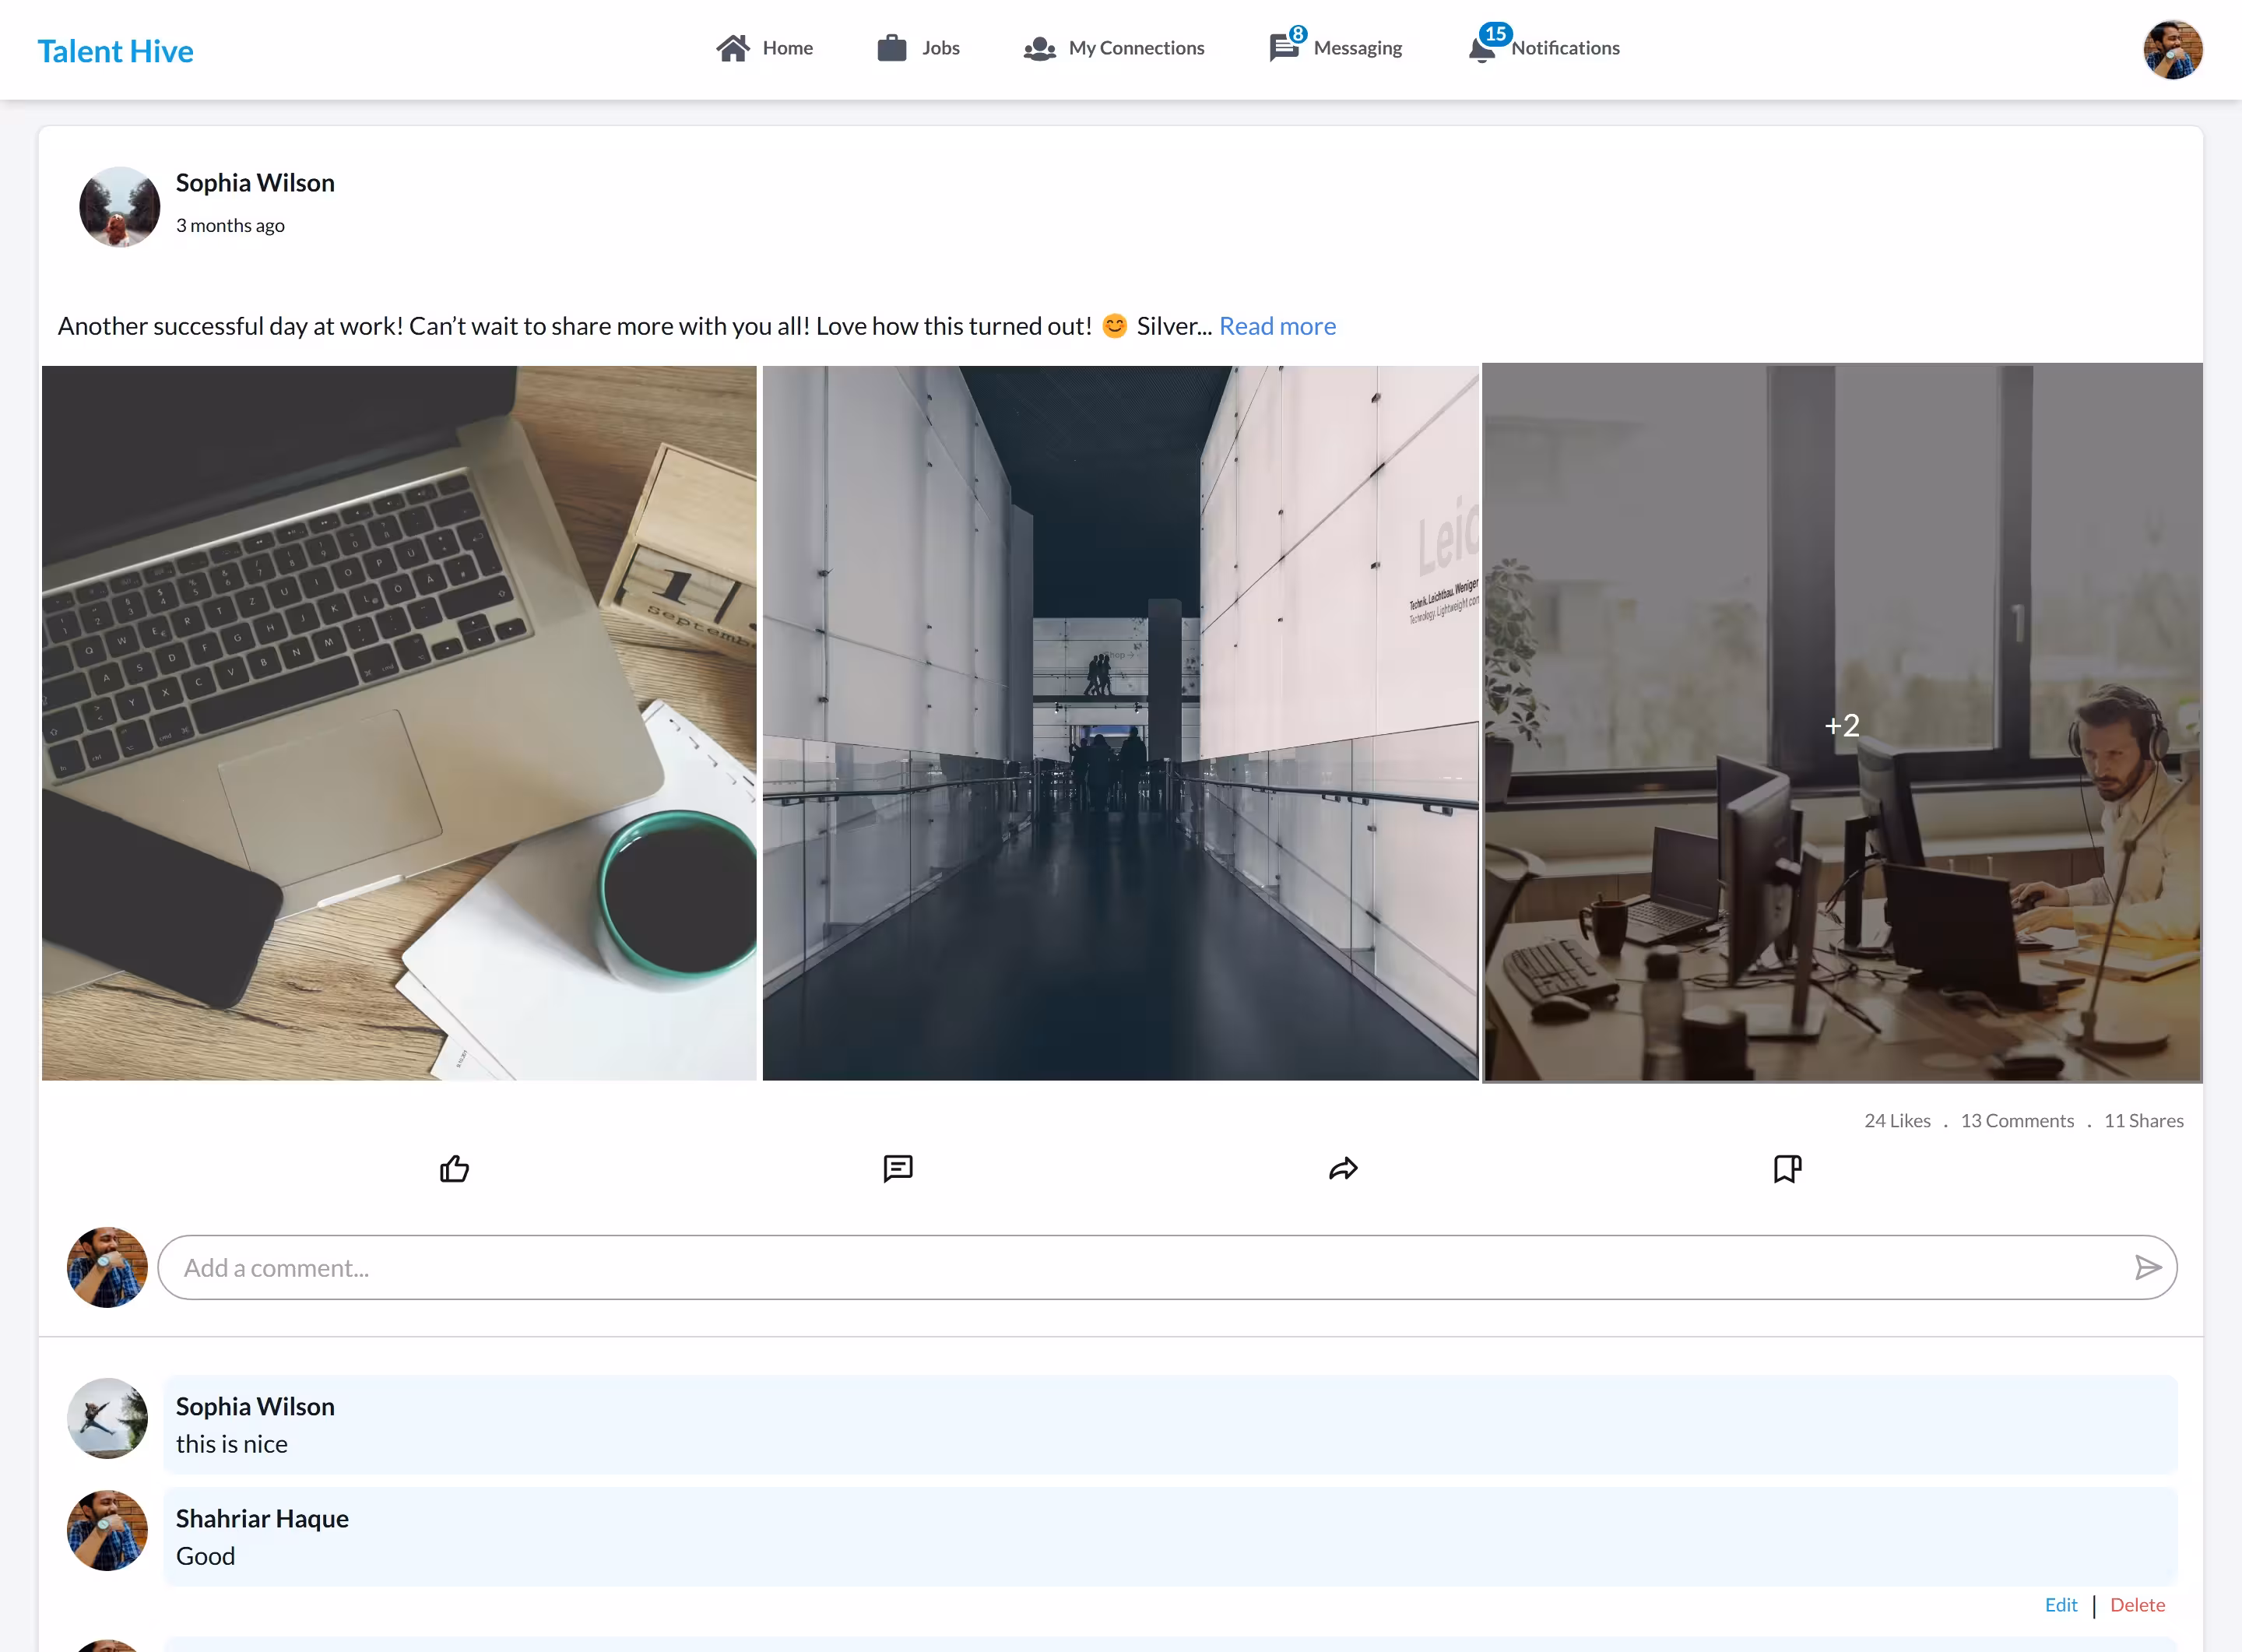Image resolution: width=2242 pixels, height=1652 pixels.
Task: Click the 3 months ago timestamp
Action: (x=230, y=225)
